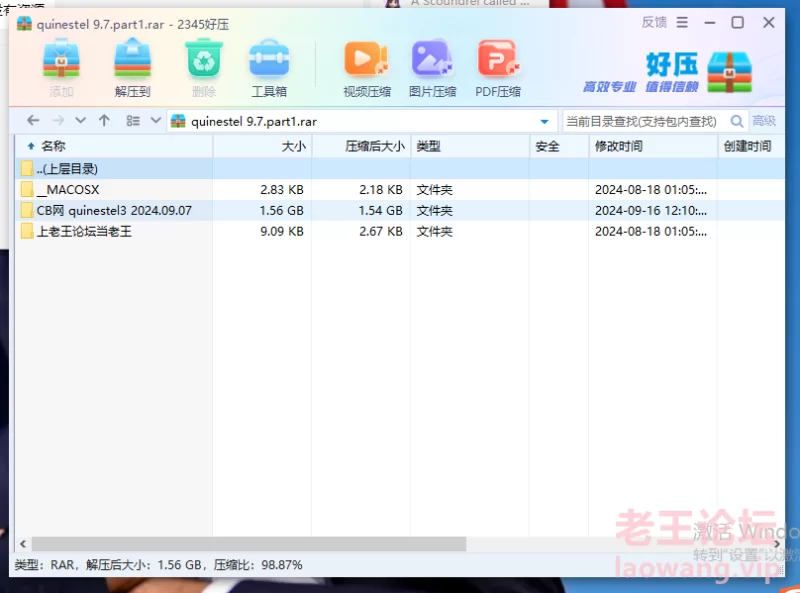Click the 上老王论坛当老王 folder icon

click(x=28, y=231)
